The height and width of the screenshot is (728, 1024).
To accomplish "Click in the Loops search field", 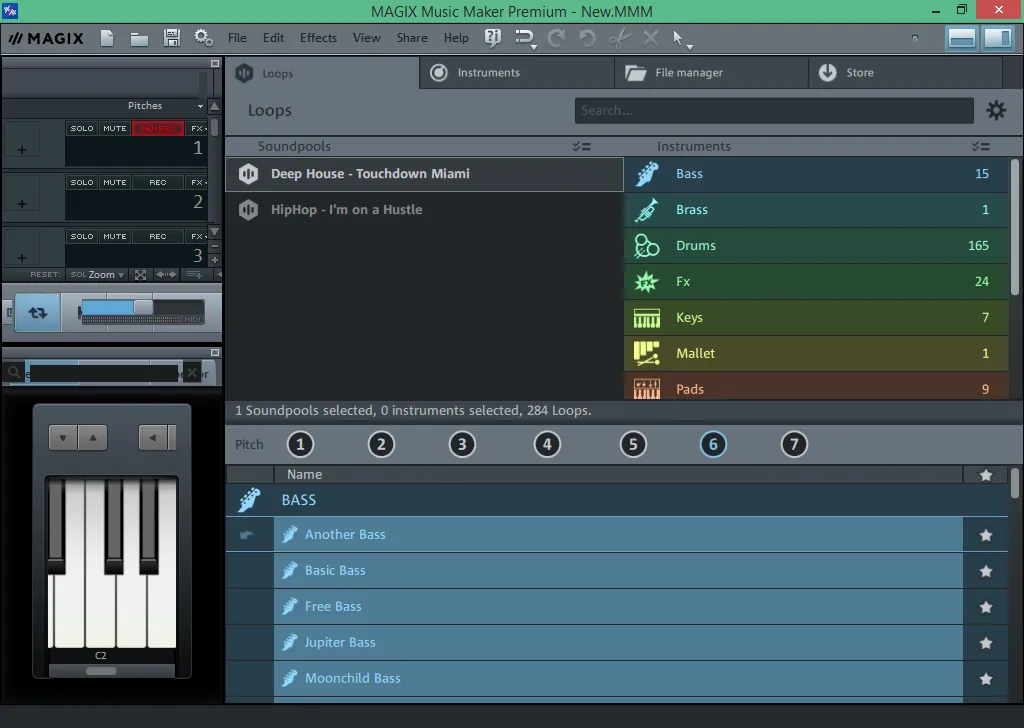I will (774, 110).
